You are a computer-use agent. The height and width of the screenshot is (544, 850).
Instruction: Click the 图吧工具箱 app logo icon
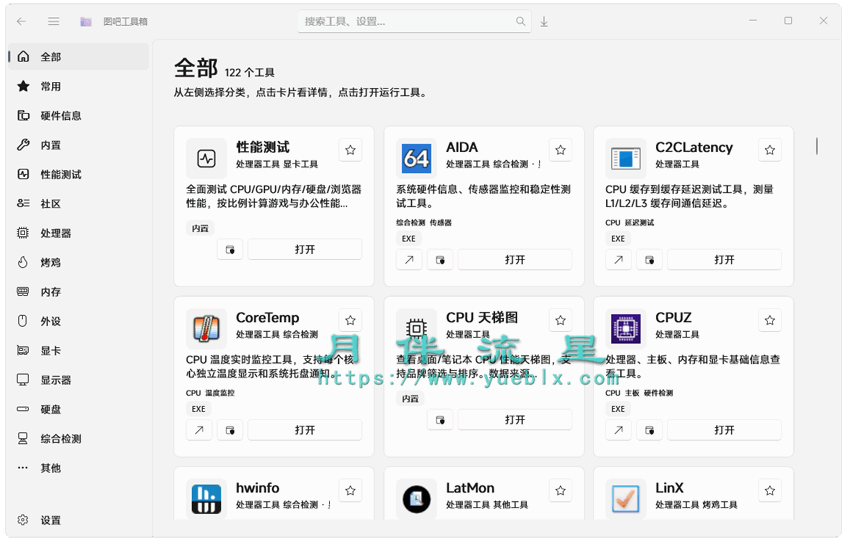pyautogui.click(x=86, y=22)
